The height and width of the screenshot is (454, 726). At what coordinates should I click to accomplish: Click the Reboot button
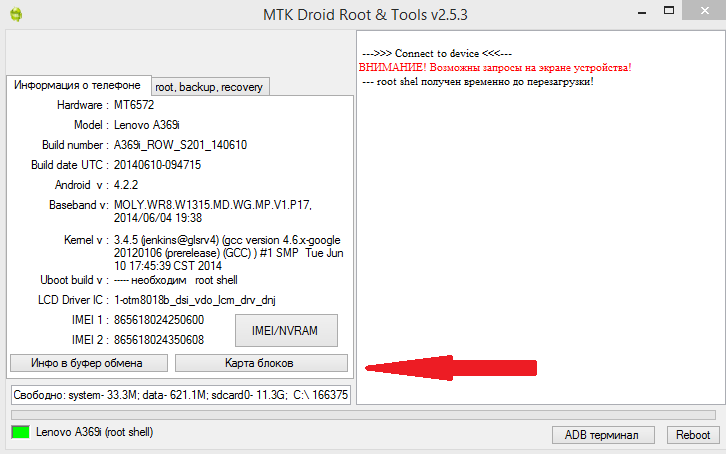tap(693, 435)
